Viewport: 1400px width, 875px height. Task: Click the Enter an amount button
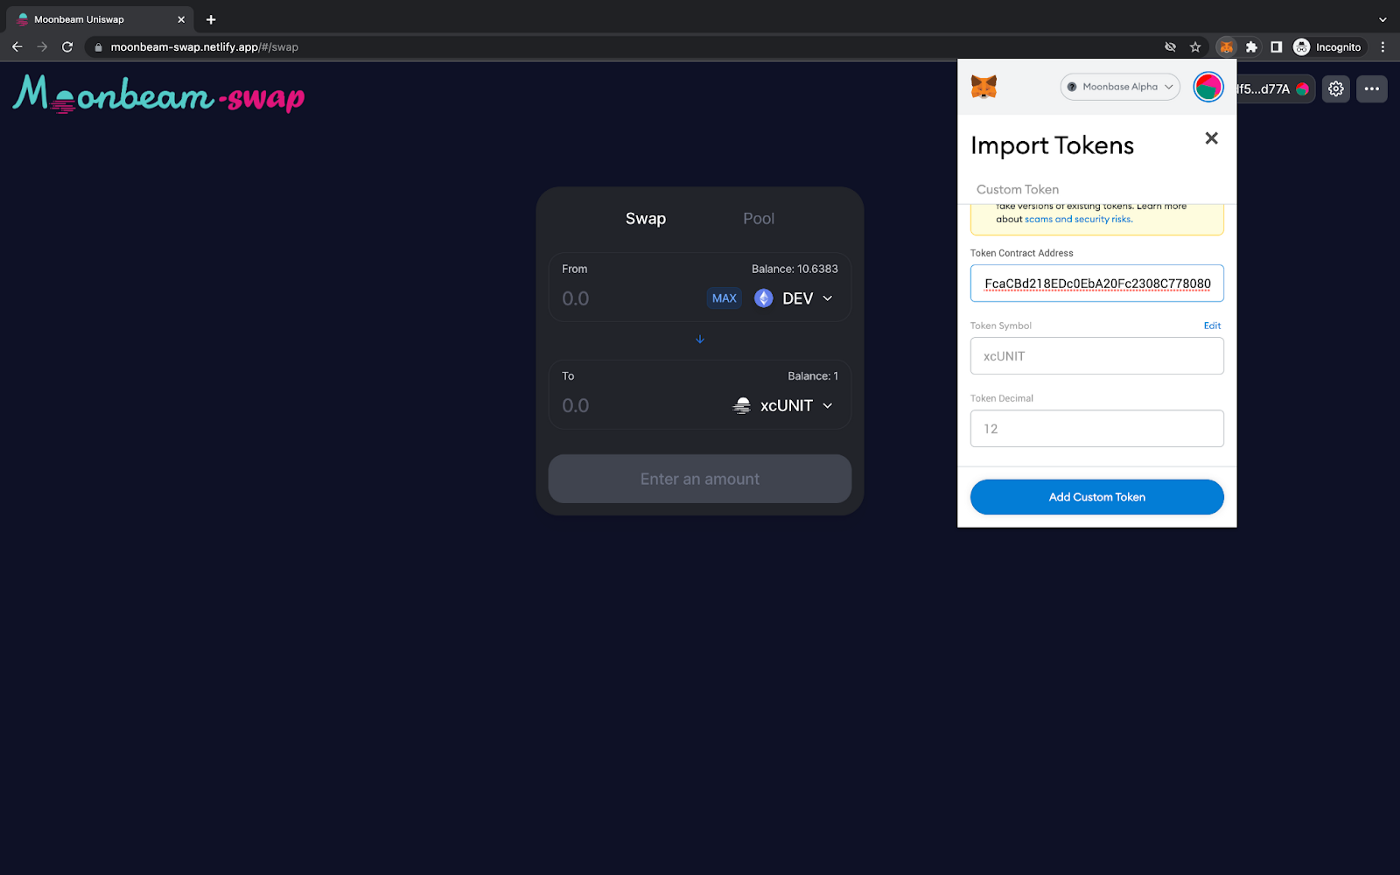pyautogui.click(x=700, y=479)
